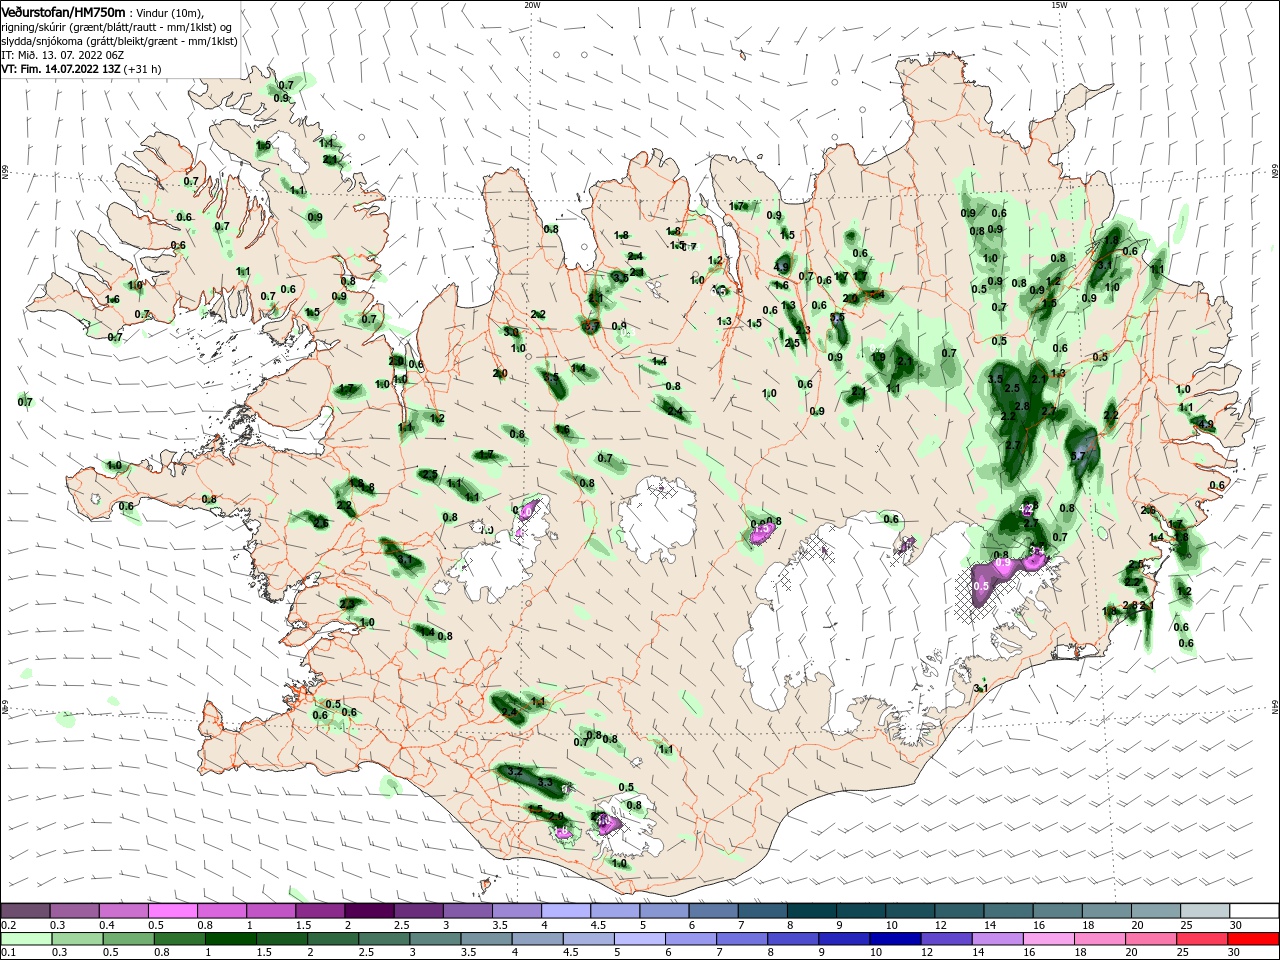This screenshot has height=960, width=1280.
Task: Select the lower rain scale bright red swatch after 30
Action: click(x=1254, y=939)
